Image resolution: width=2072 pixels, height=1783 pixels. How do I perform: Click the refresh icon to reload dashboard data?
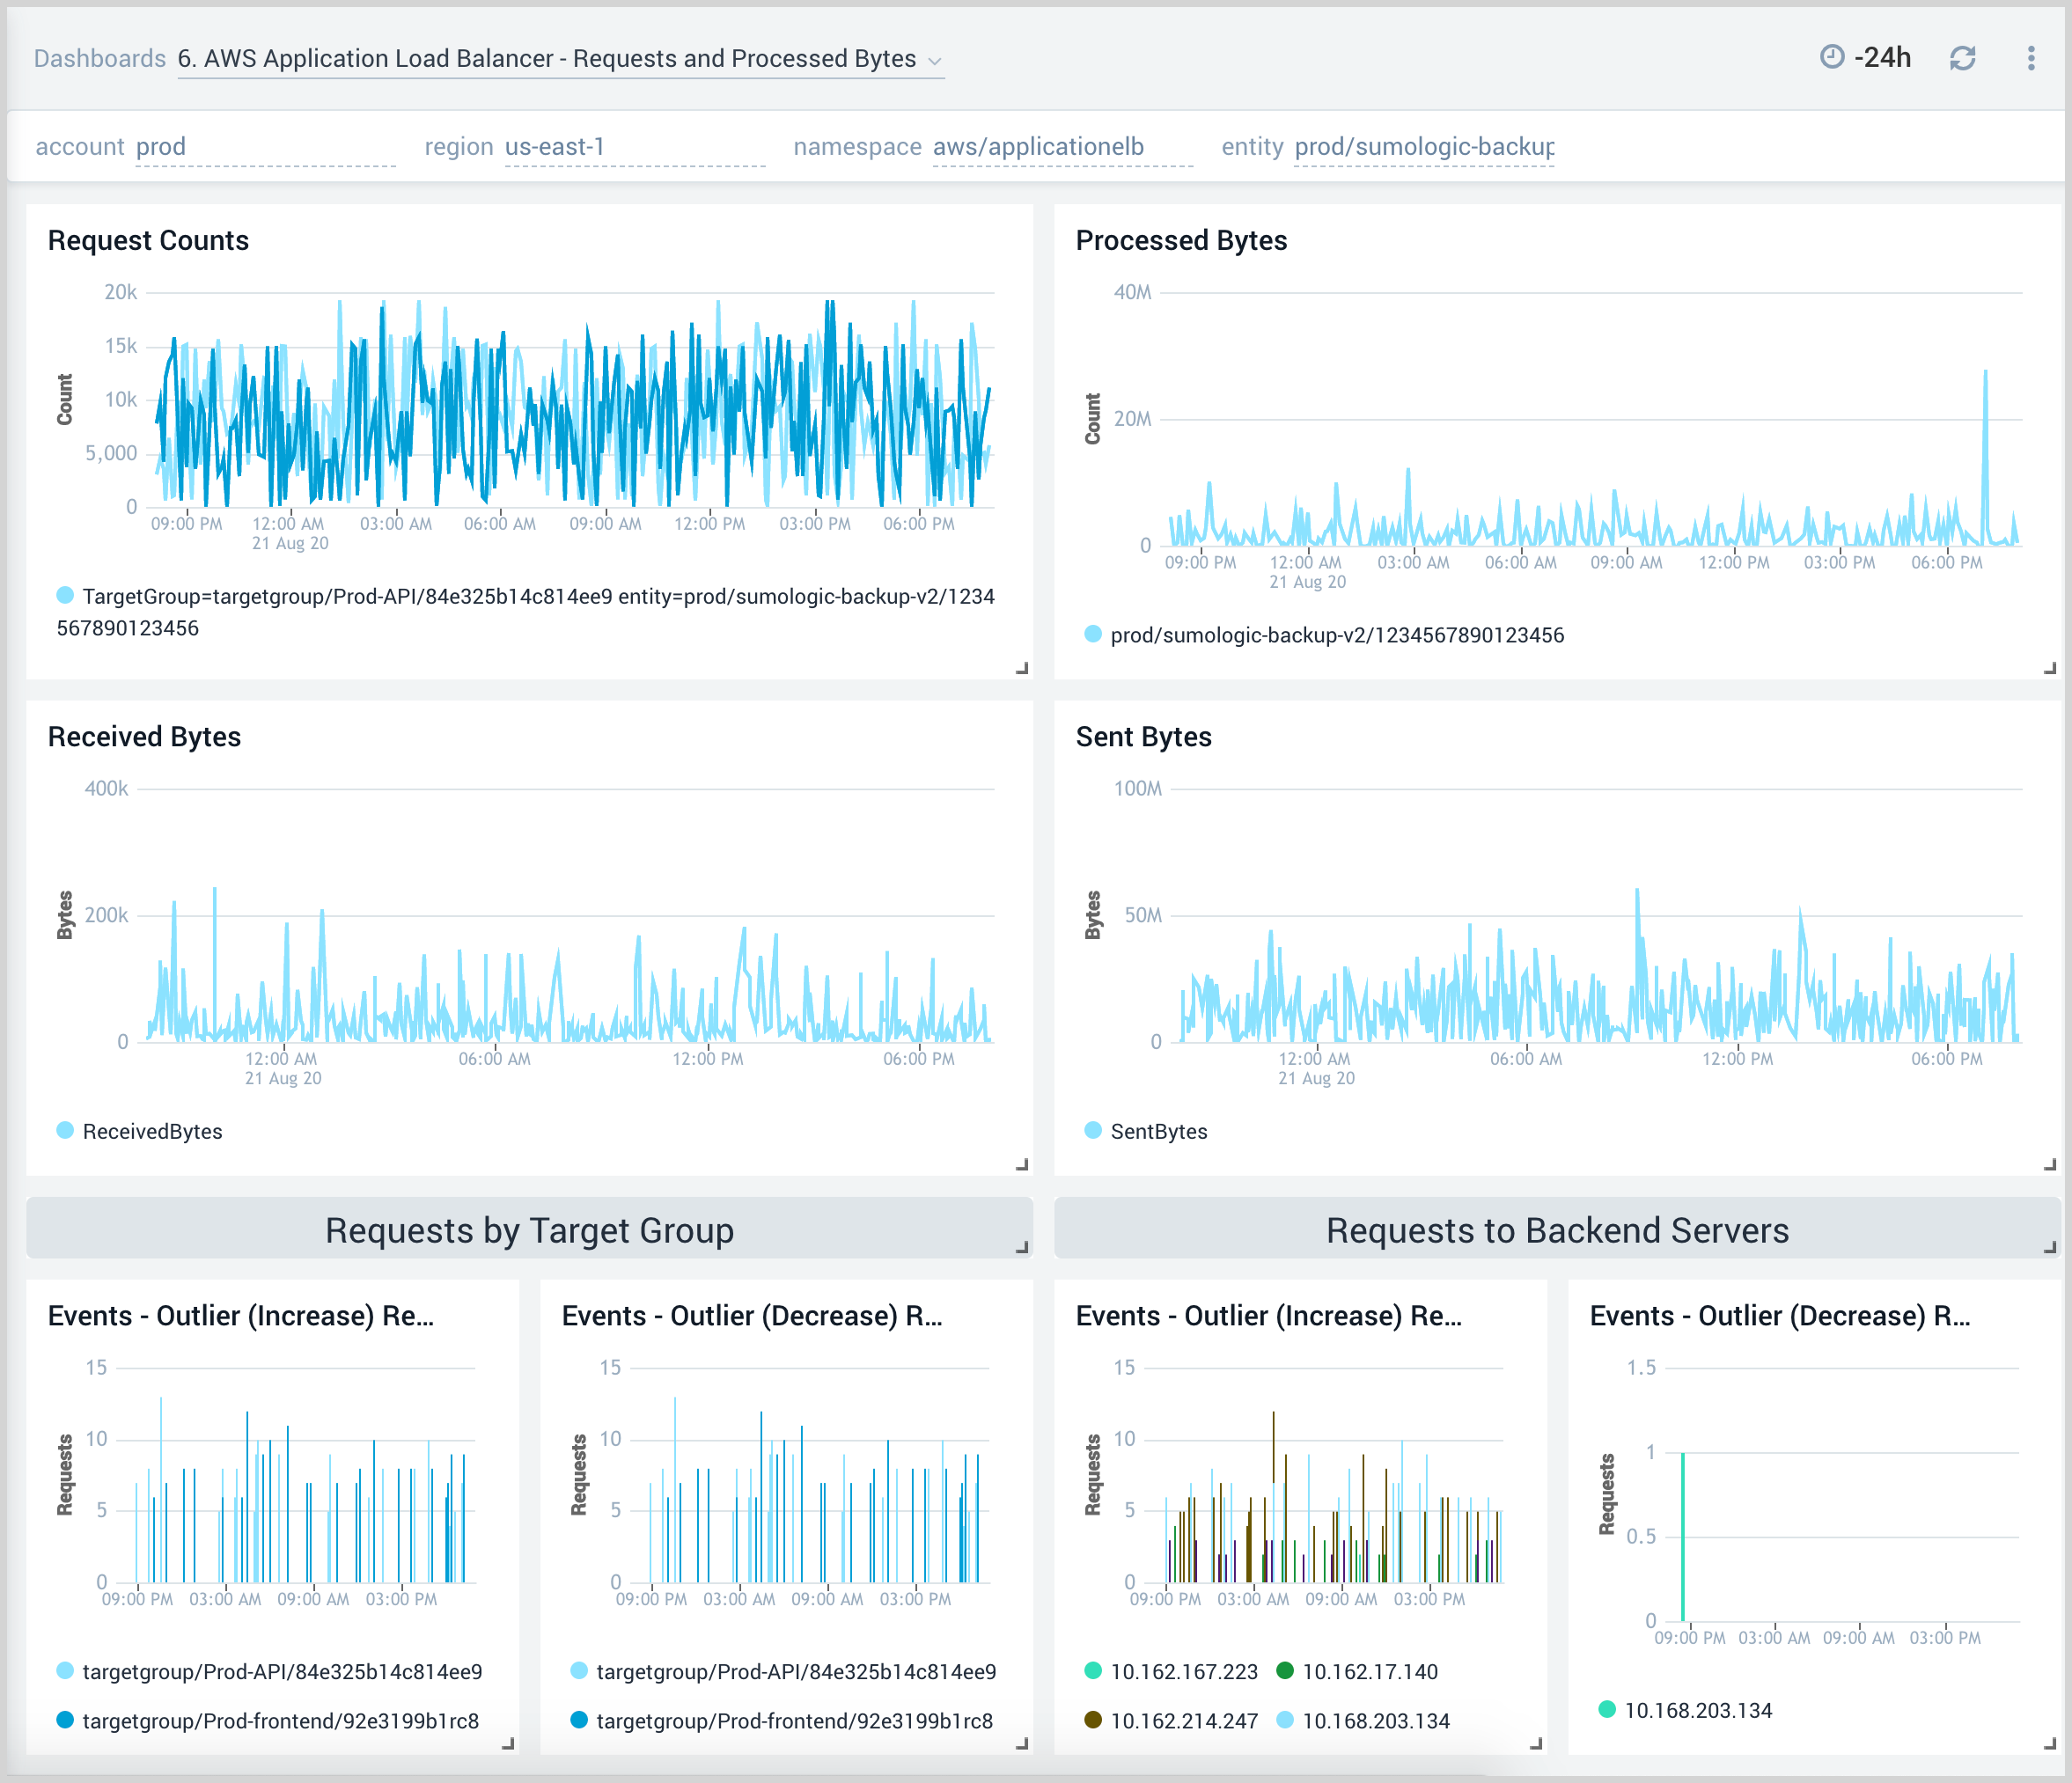1961,58
